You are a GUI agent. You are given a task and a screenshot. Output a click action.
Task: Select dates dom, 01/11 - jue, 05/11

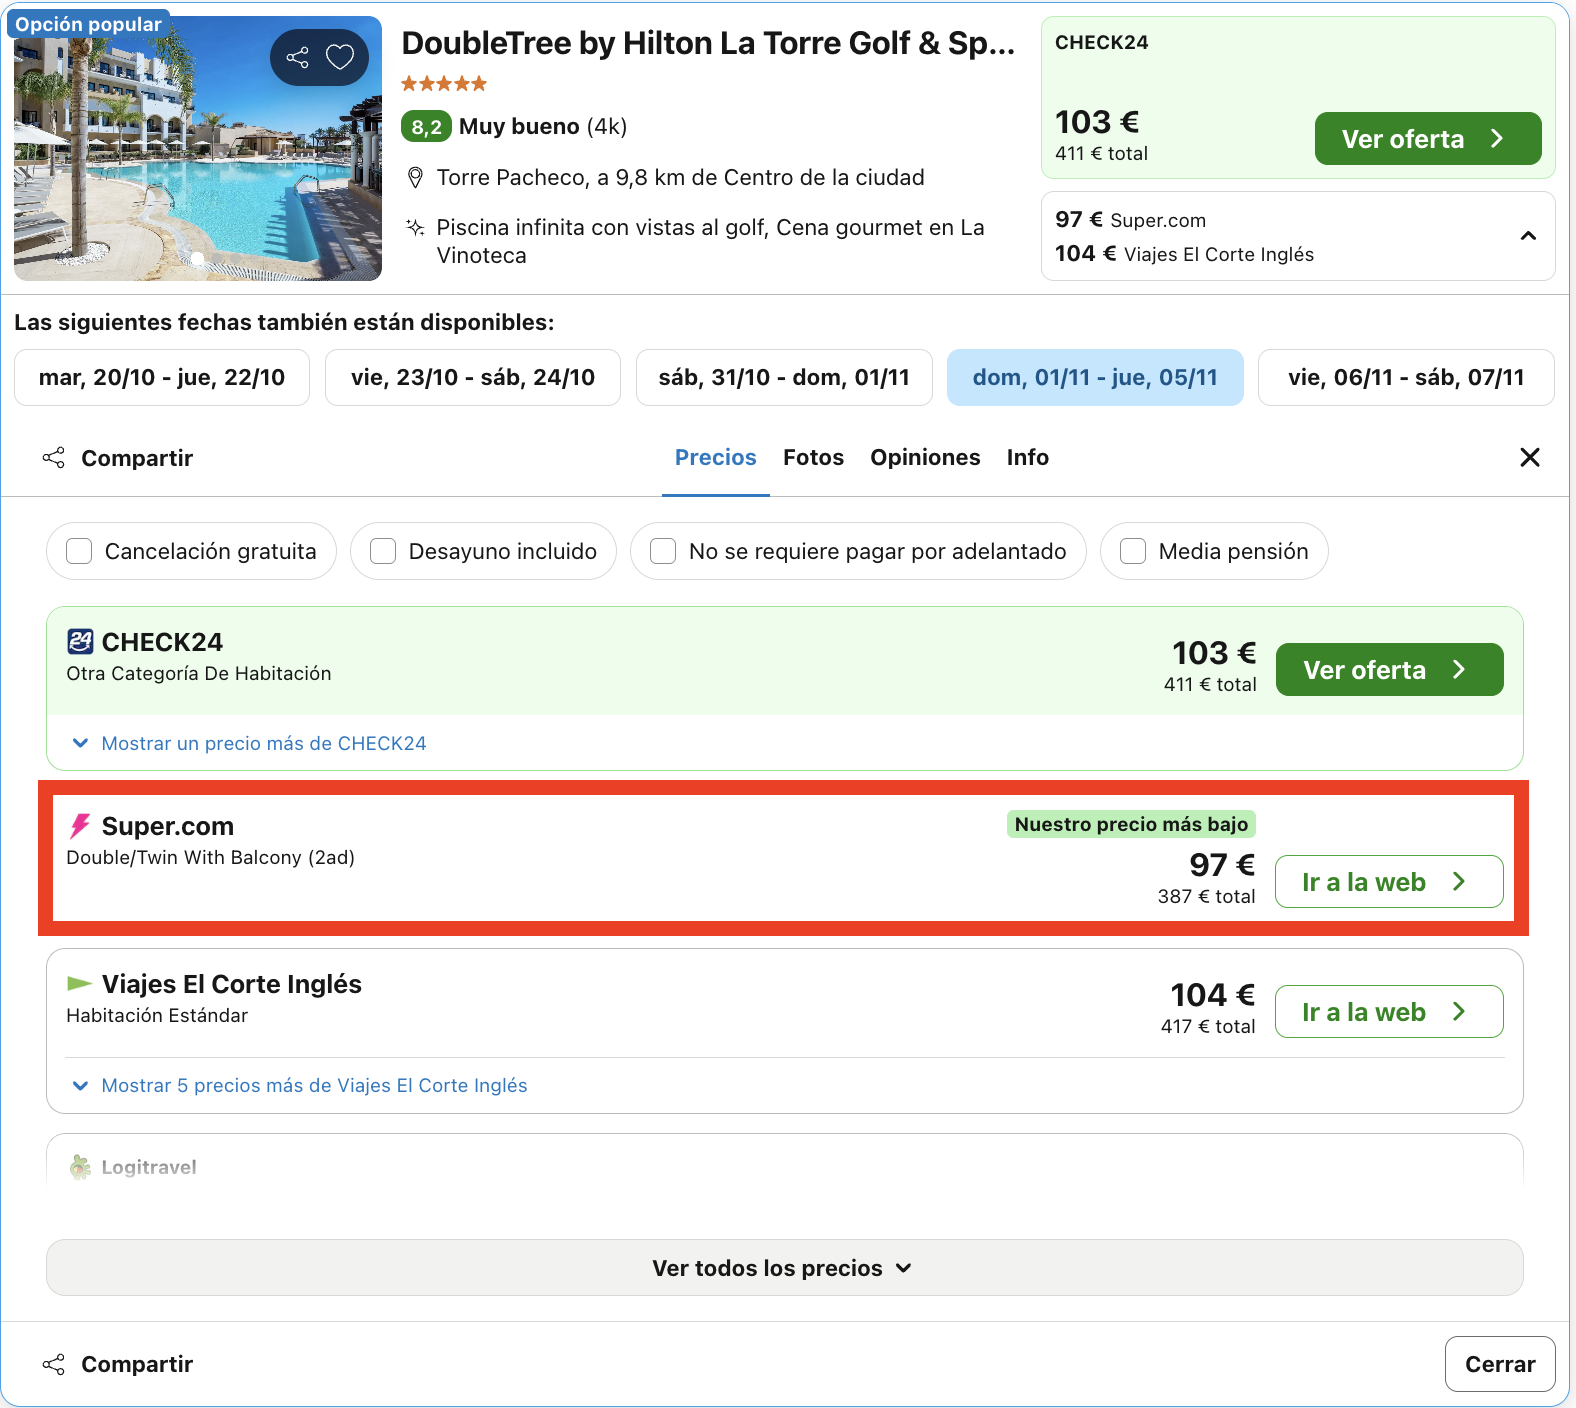coord(1095,377)
